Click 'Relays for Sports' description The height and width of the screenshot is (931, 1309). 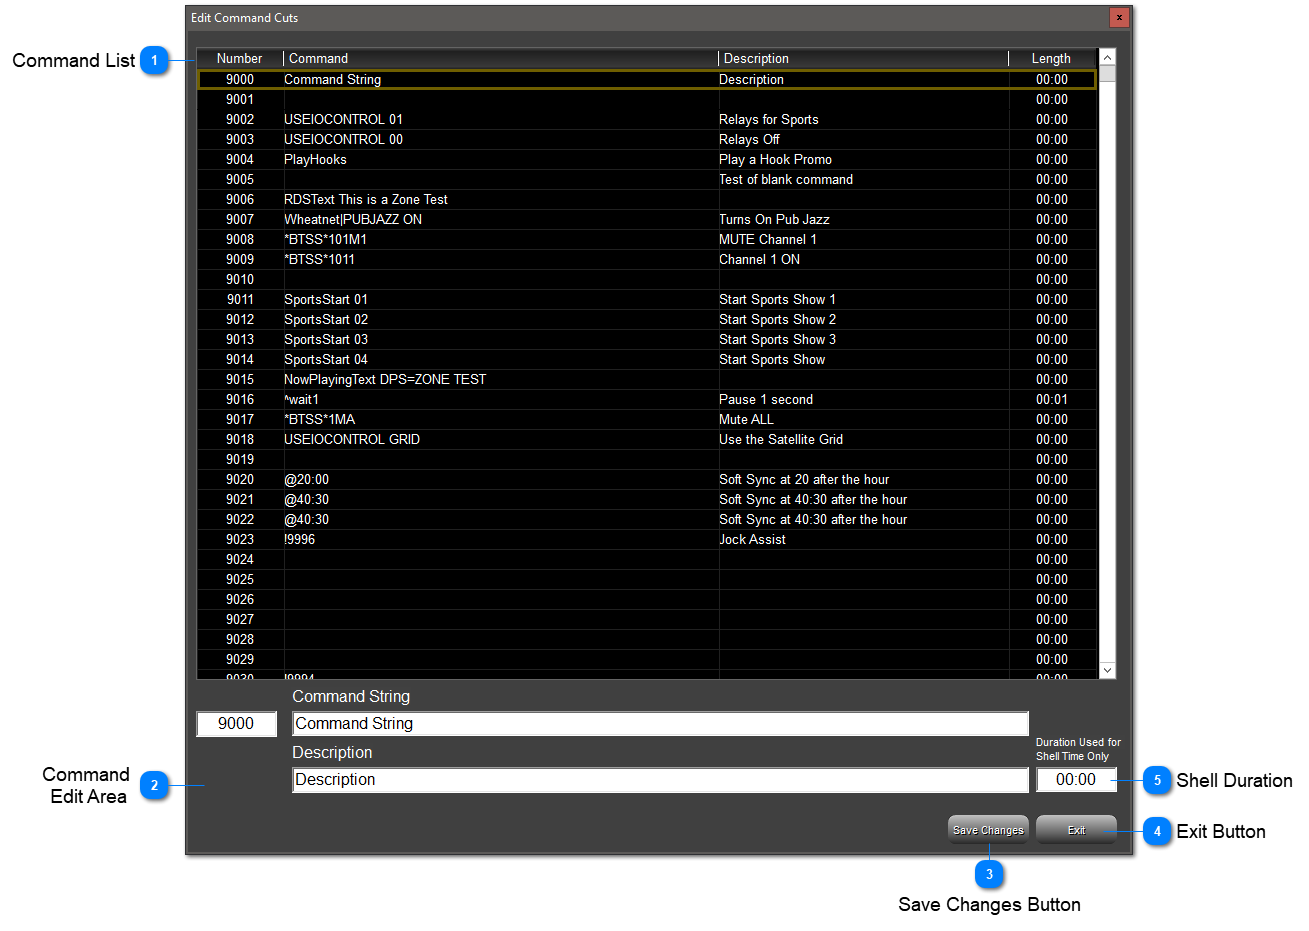769,120
